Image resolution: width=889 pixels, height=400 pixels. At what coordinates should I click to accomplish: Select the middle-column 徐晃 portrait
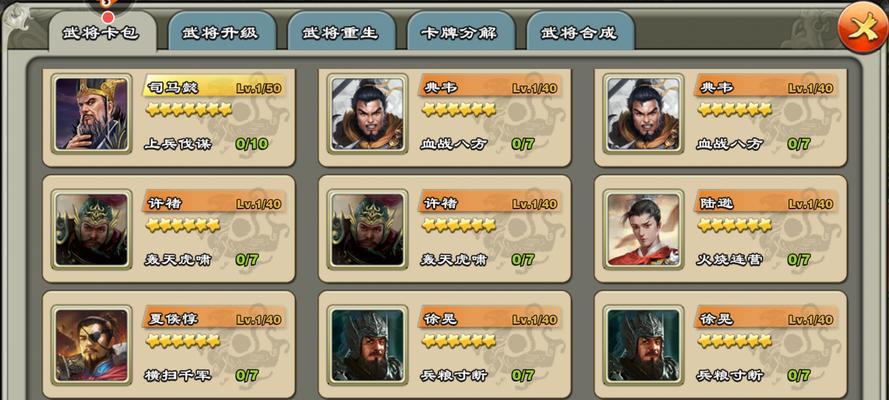(x=367, y=345)
